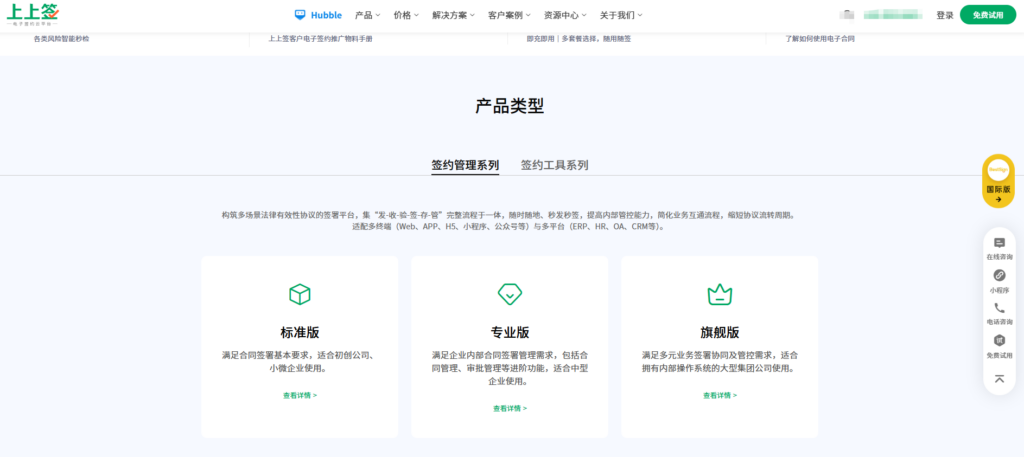
Task: Click the 旗舰版 crown icon
Action: [x=719, y=294]
